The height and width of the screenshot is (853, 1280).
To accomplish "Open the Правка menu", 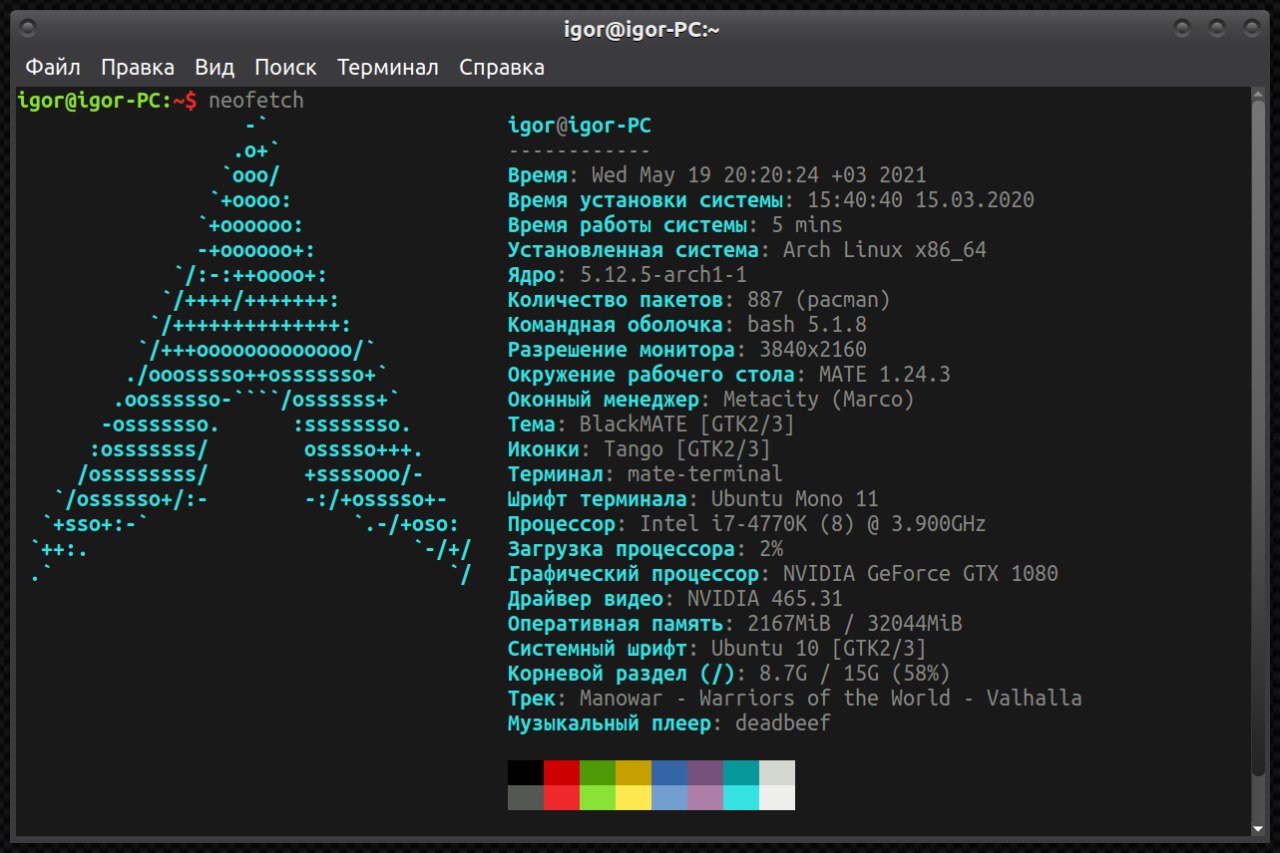I will 137,68.
